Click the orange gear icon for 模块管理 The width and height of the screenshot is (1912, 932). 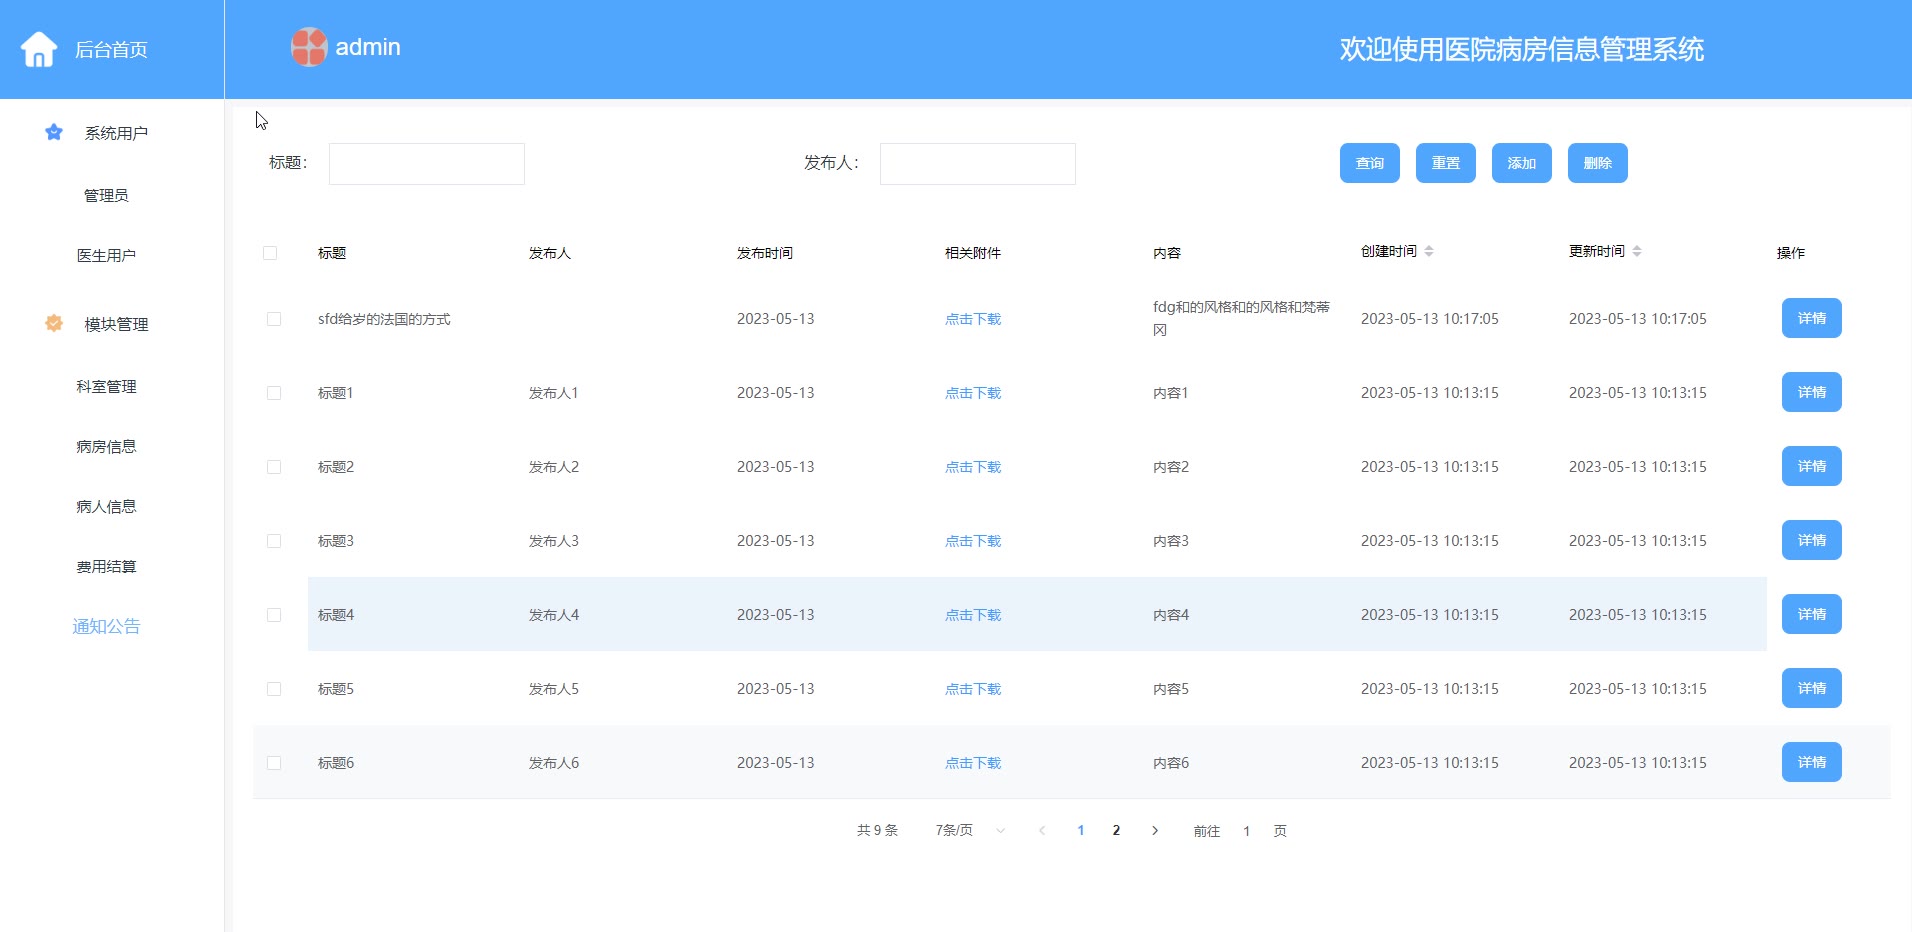point(54,323)
